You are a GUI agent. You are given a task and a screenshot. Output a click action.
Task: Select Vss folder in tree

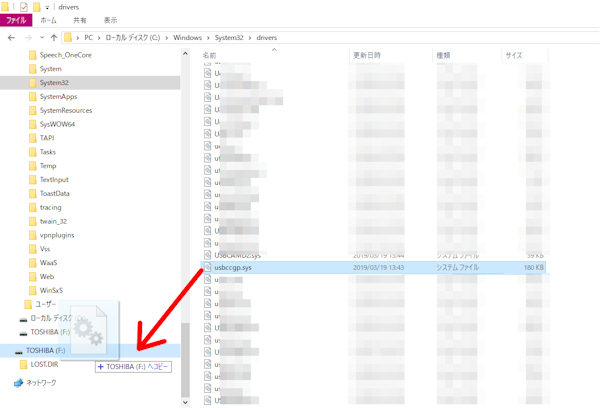coord(45,249)
